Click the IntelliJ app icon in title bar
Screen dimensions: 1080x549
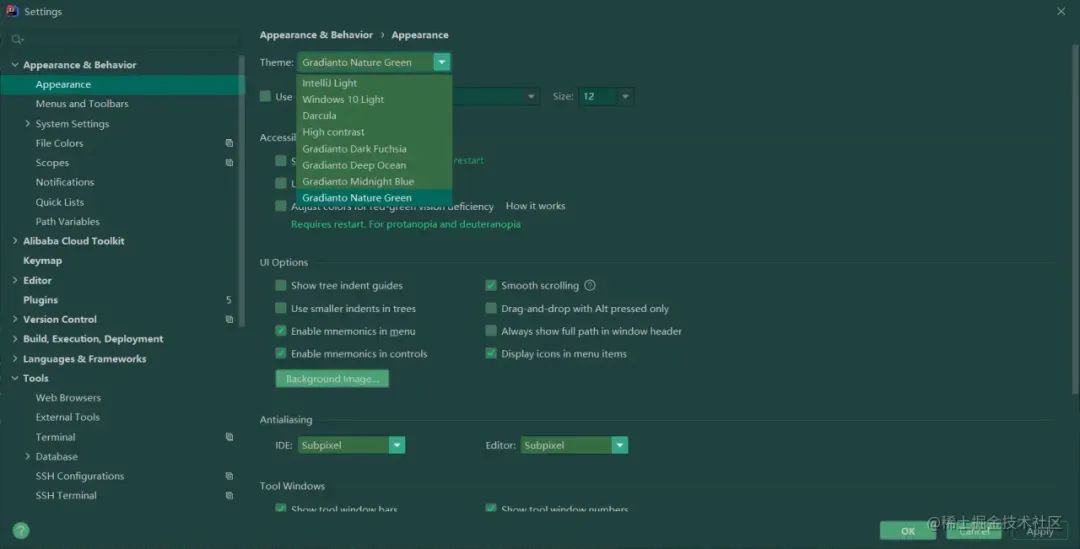click(12, 11)
